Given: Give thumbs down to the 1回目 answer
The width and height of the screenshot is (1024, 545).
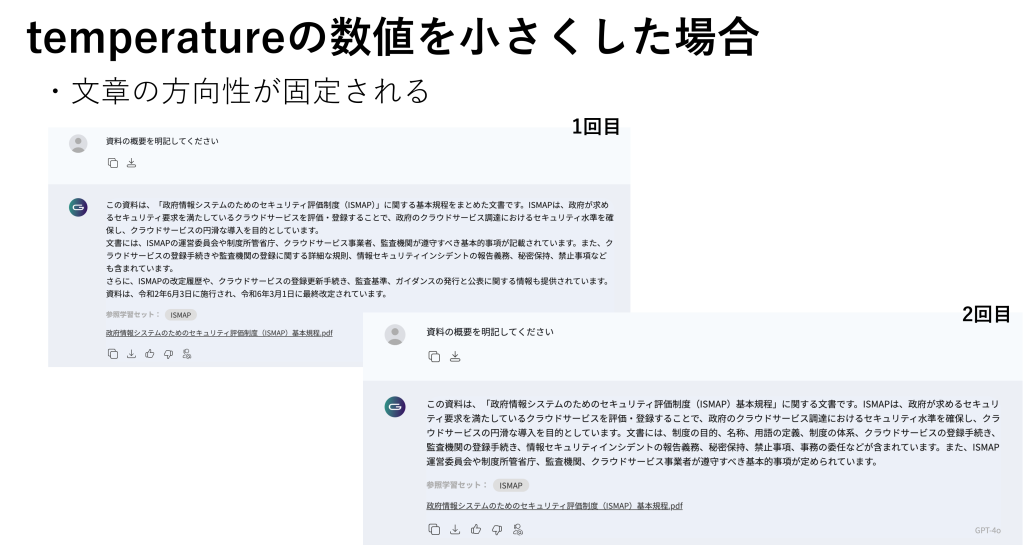Looking at the screenshot, I should [x=168, y=354].
